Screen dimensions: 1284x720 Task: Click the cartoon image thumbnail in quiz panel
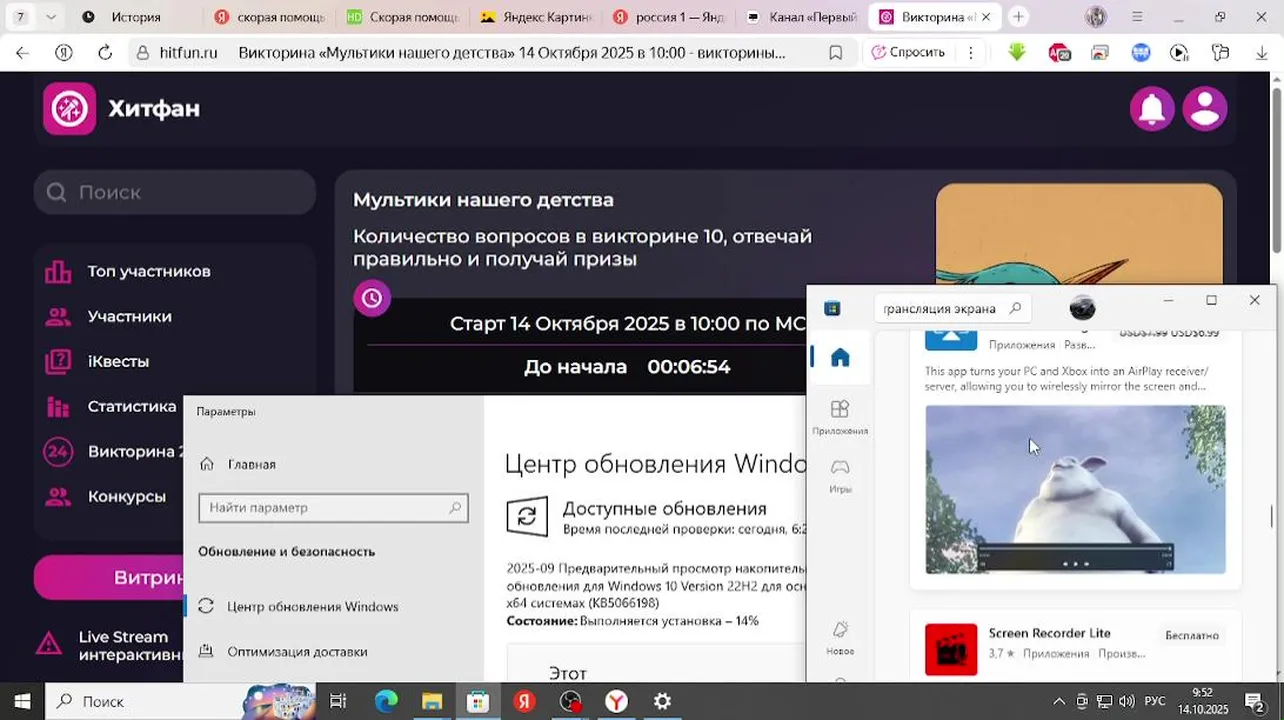[x=1079, y=234]
